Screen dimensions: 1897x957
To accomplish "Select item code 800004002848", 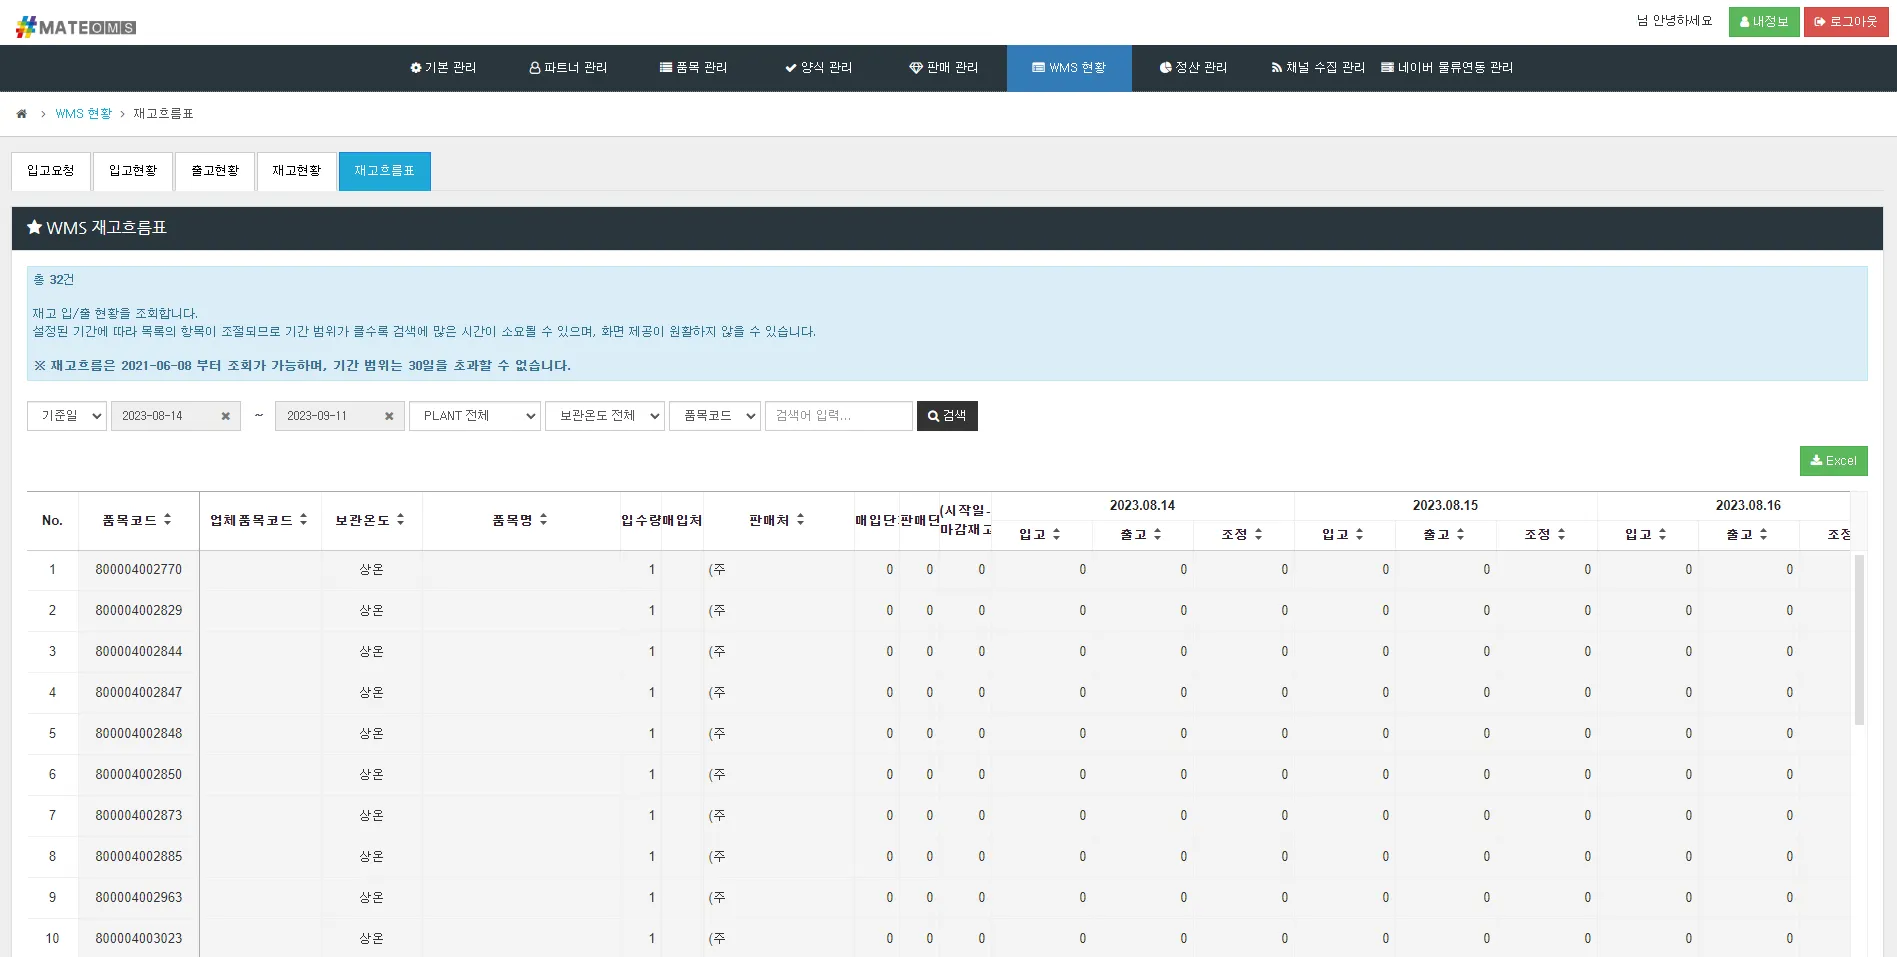I will [139, 734].
